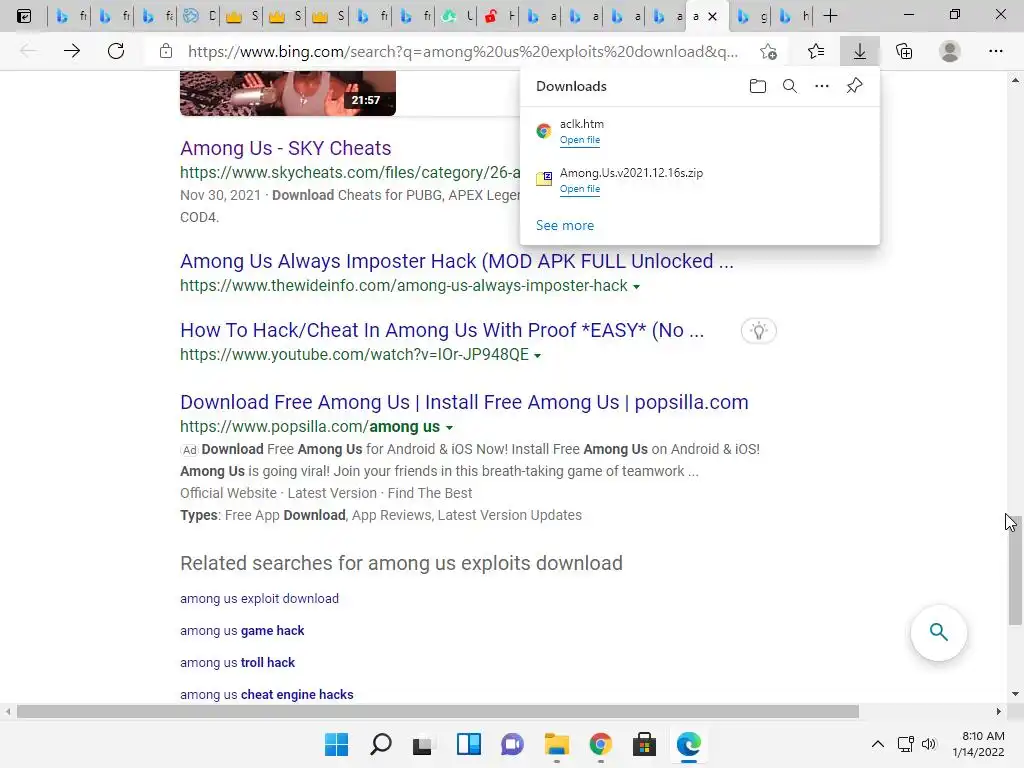Open Among Us - SKY Cheats result
This screenshot has height=768, width=1024.
coord(285,148)
